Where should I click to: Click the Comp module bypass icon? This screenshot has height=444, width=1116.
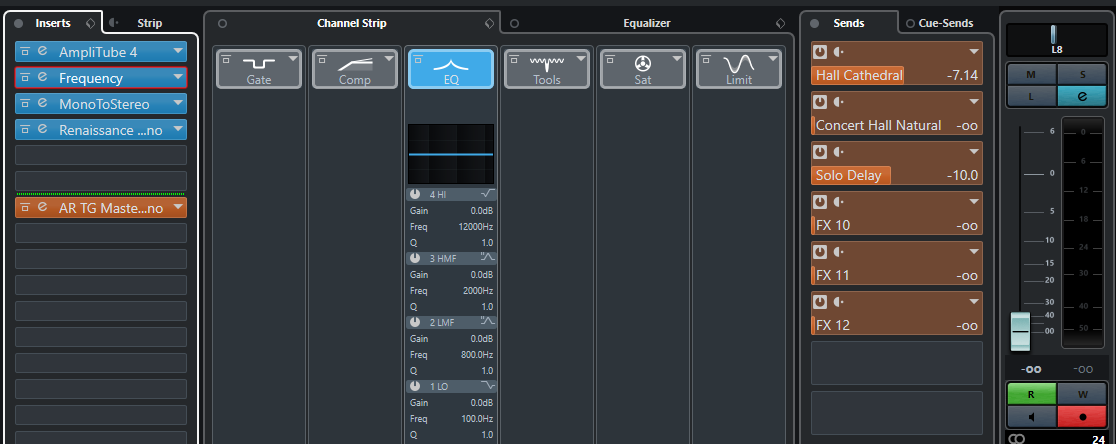[x=320, y=58]
